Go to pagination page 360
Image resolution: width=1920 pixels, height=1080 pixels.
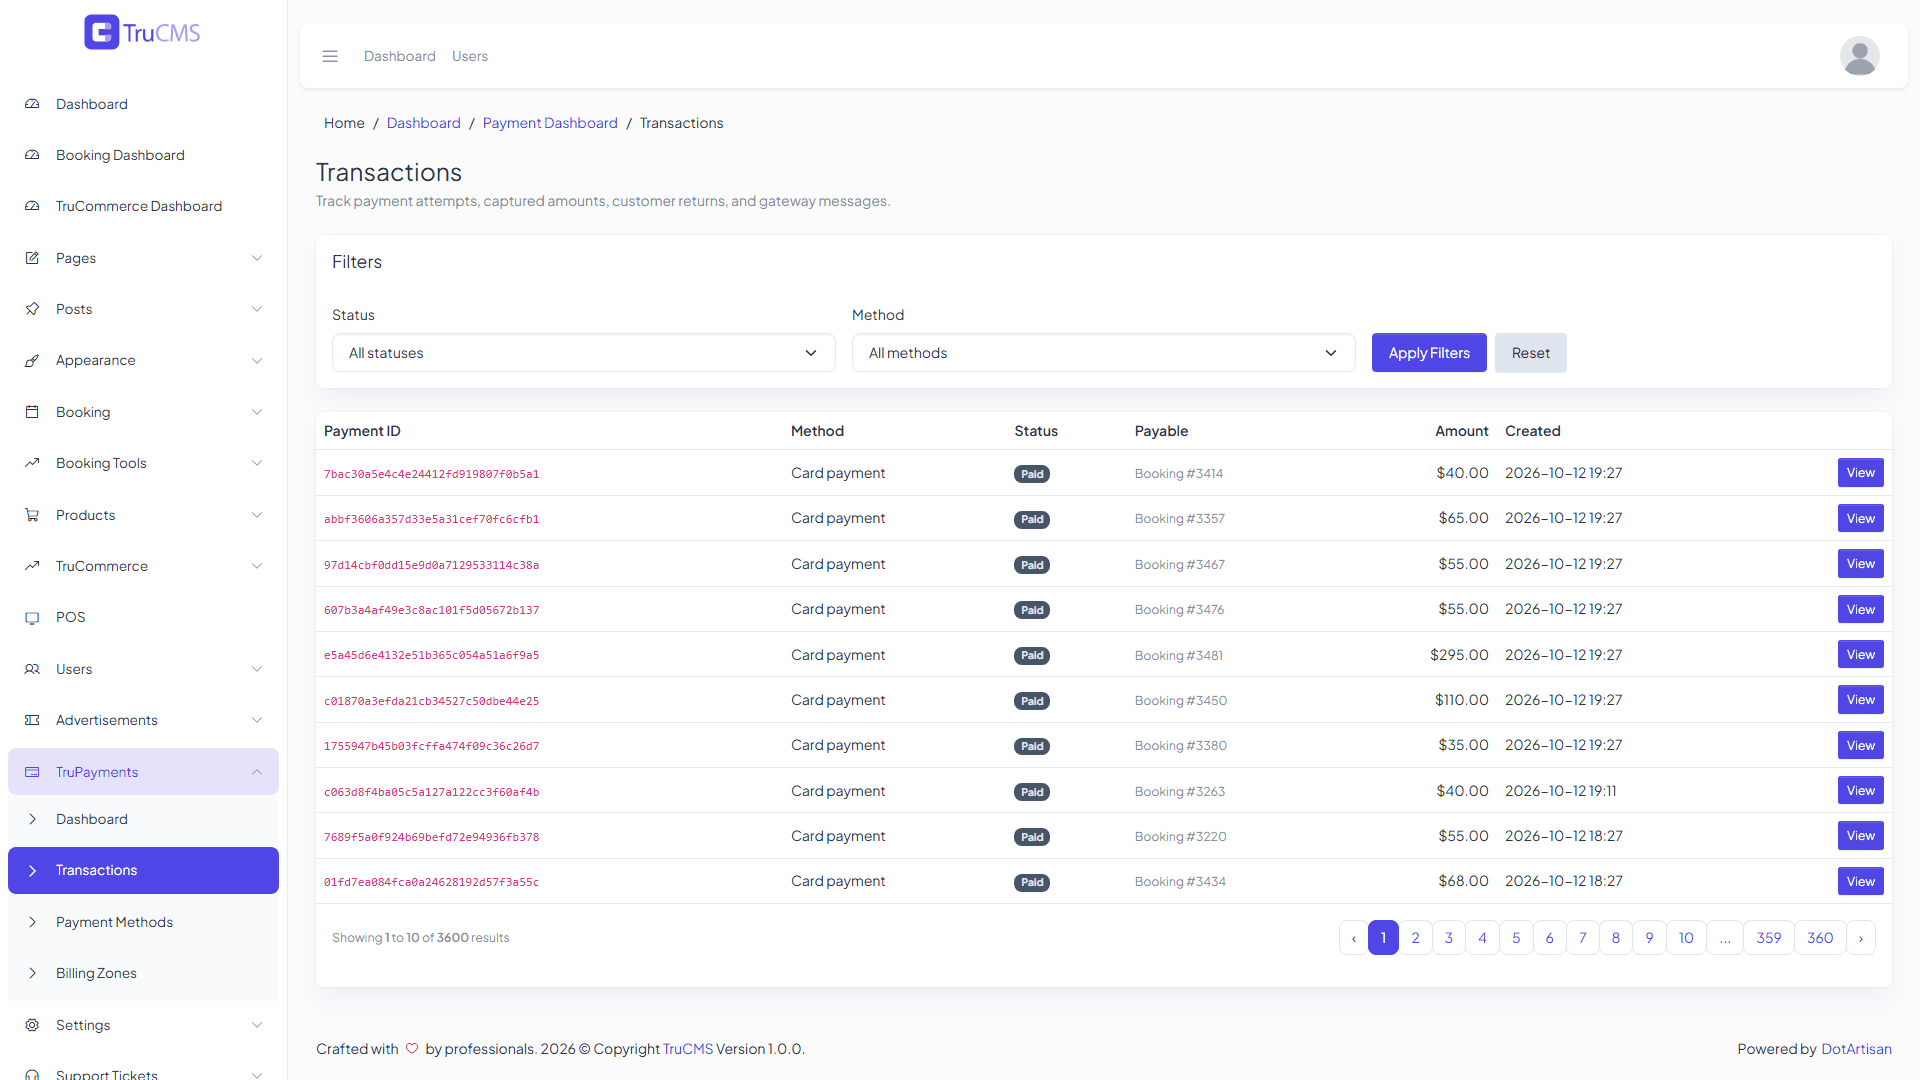(x=1820, y=938)
